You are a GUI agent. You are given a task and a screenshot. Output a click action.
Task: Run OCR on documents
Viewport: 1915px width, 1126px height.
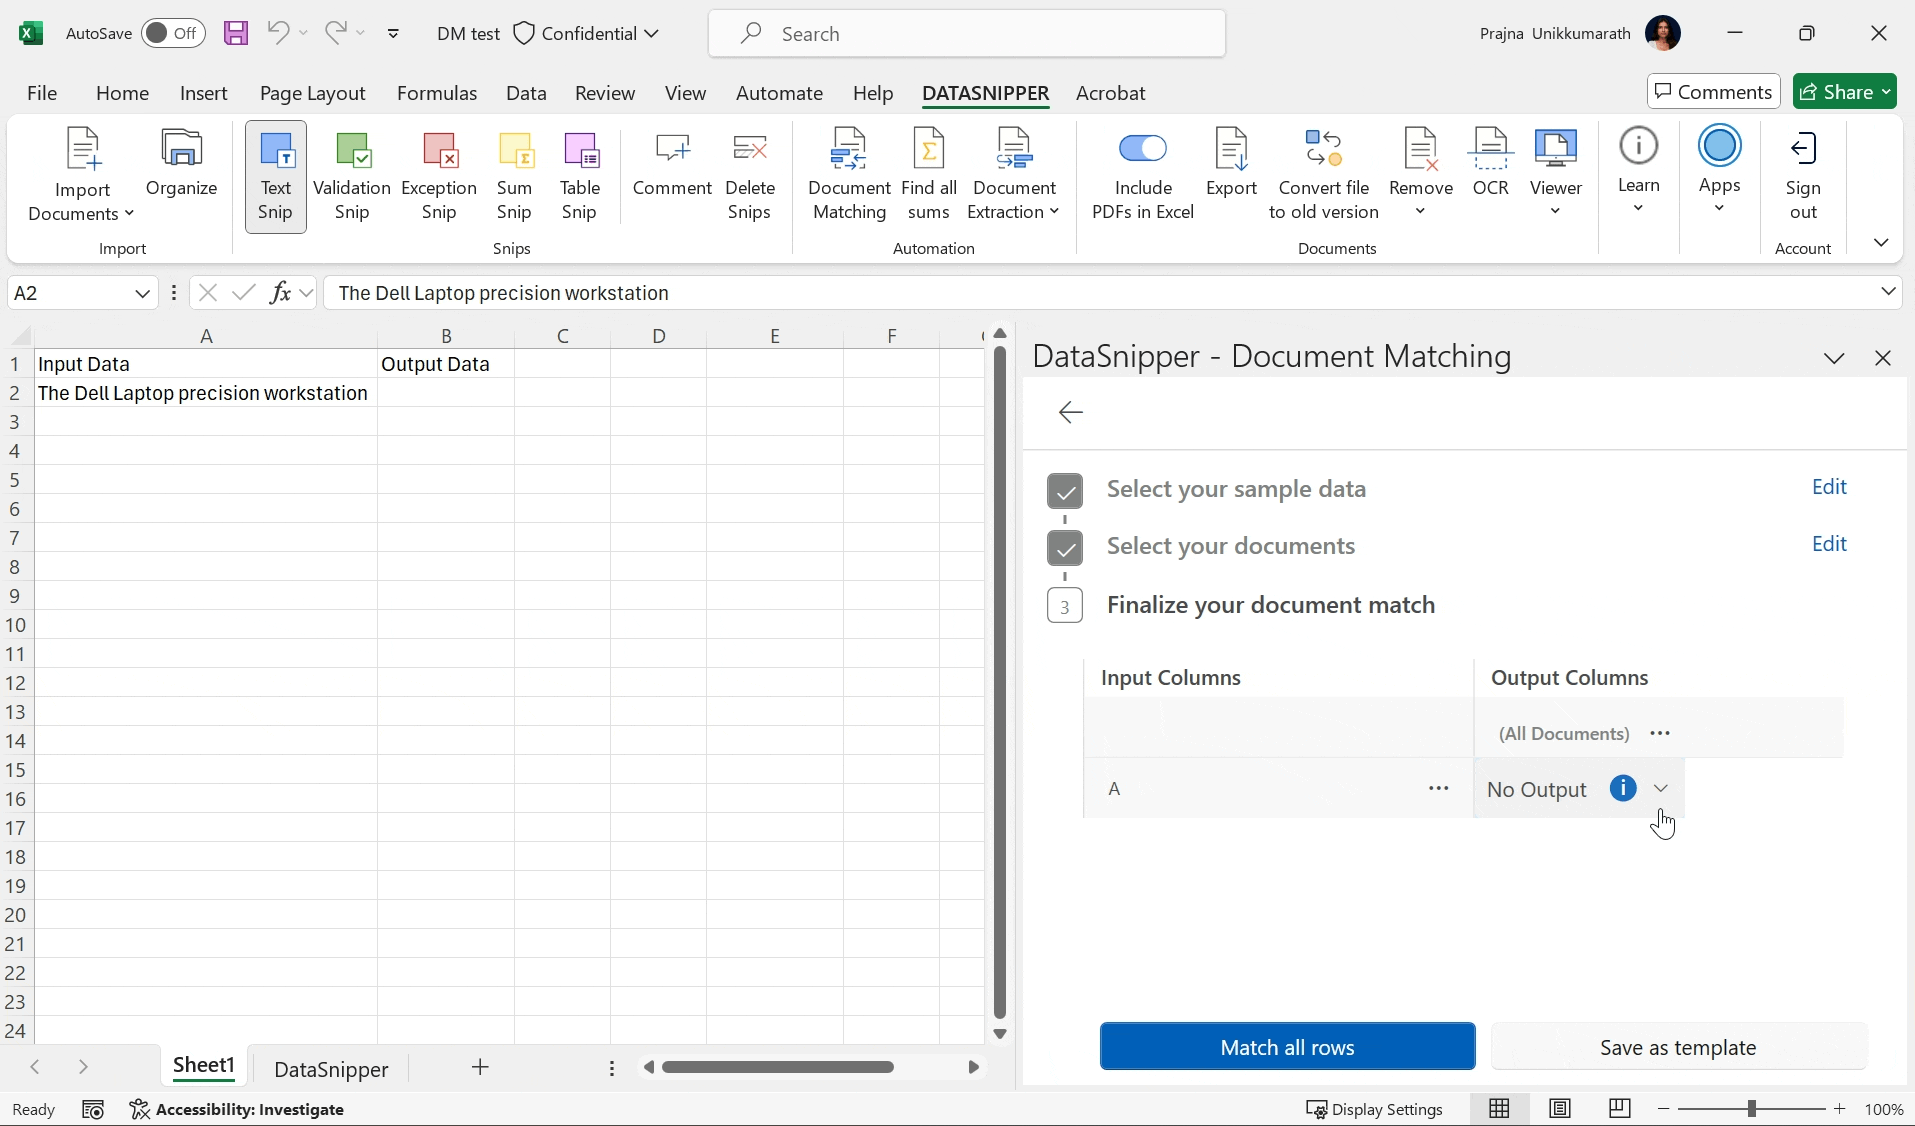[x=1490, y=165]
